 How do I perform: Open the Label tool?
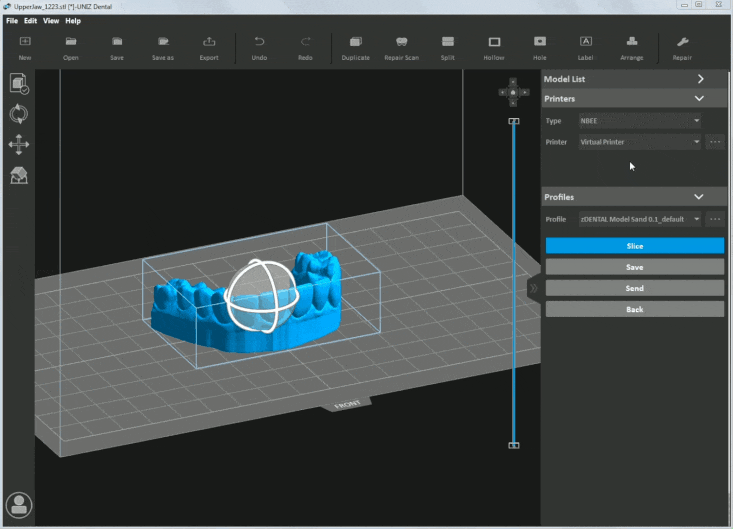click(586, 42)
